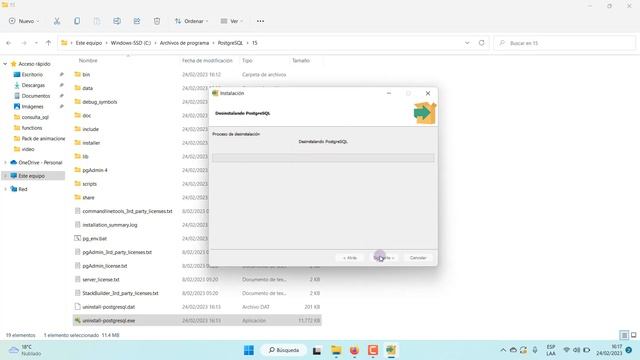Image resolution: width=640 pixels, height=360 pixels.
Task: Click Windows-SSD (C:) breadcrumb
Action: pos(131,43)
